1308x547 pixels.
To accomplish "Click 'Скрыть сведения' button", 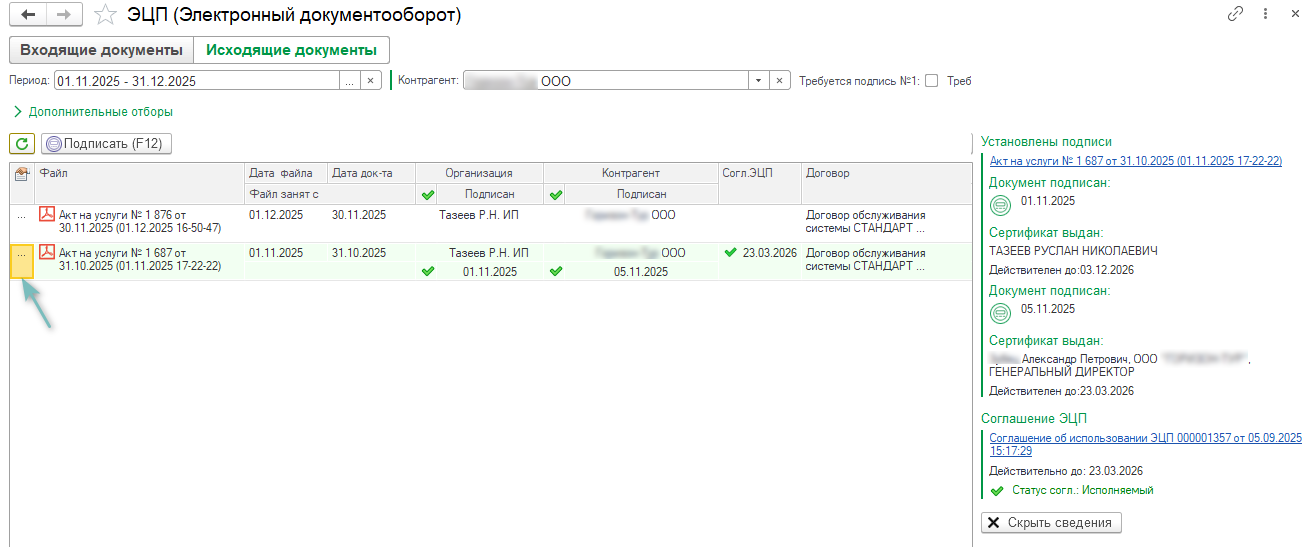I will coord(1051,523).
